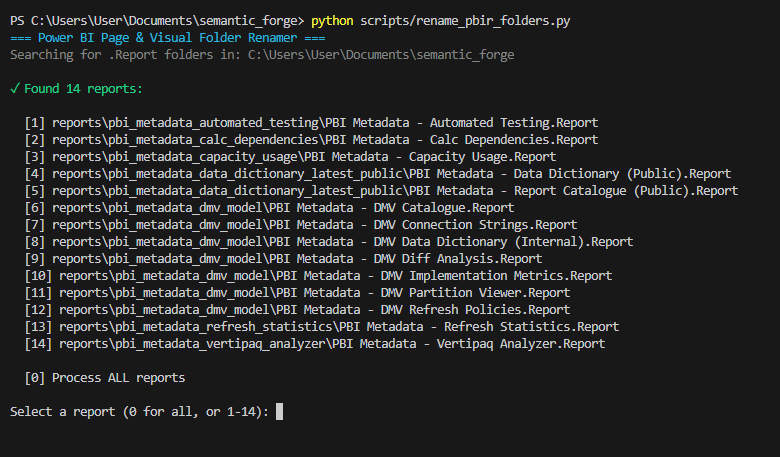Click the terminal cursor after the Select a report prompt
Image resolution: width=780 pixels, height=457 pixels.
(x=280, y=412)
